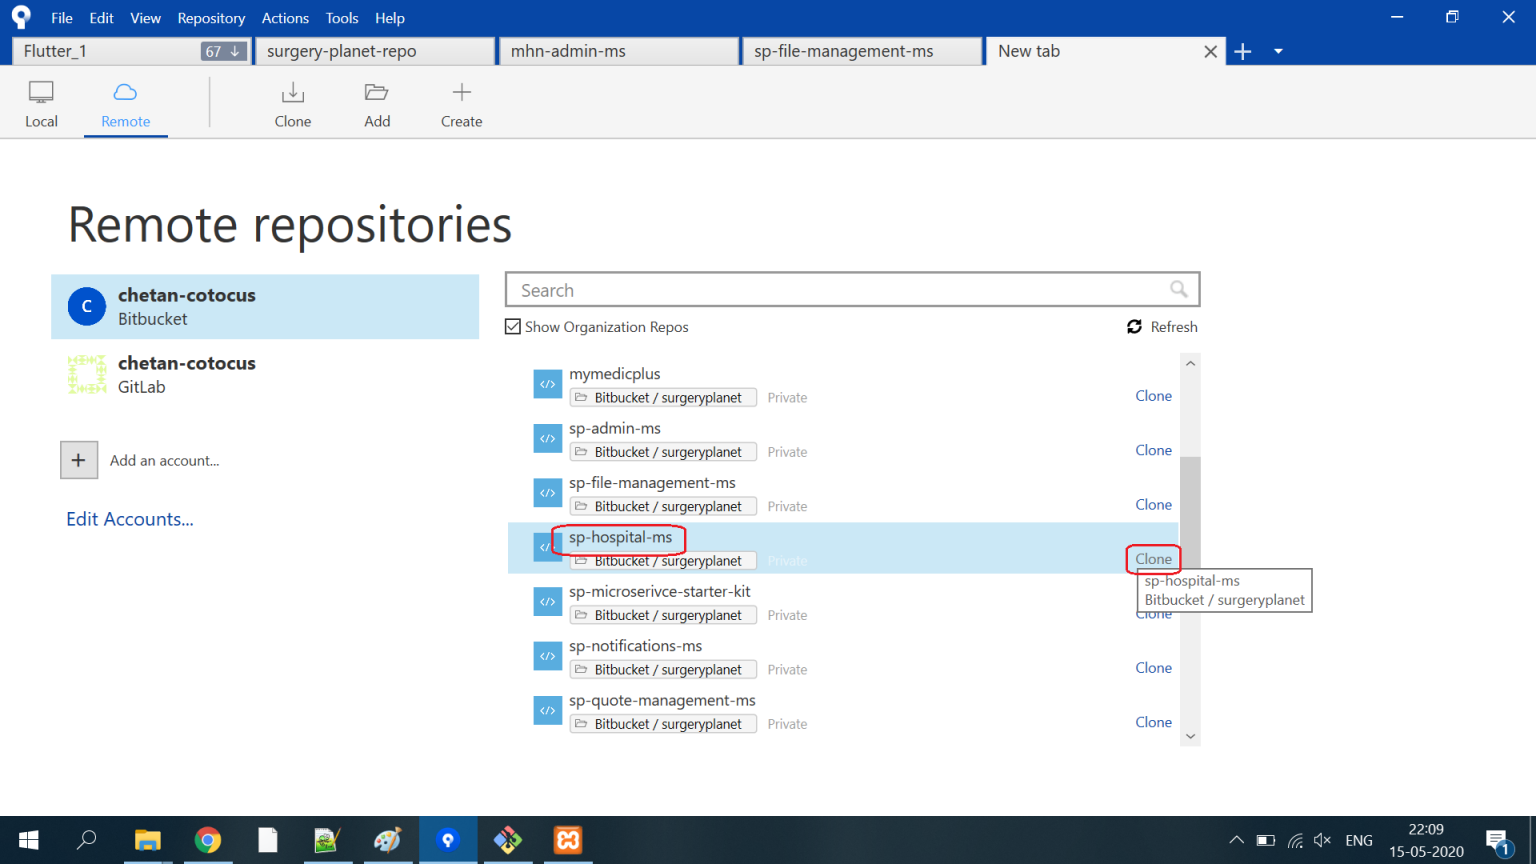Image resolution: width=1536 pixels, height=864 pixels.
Task: Open the Actions menu
Action: (285, 18)
